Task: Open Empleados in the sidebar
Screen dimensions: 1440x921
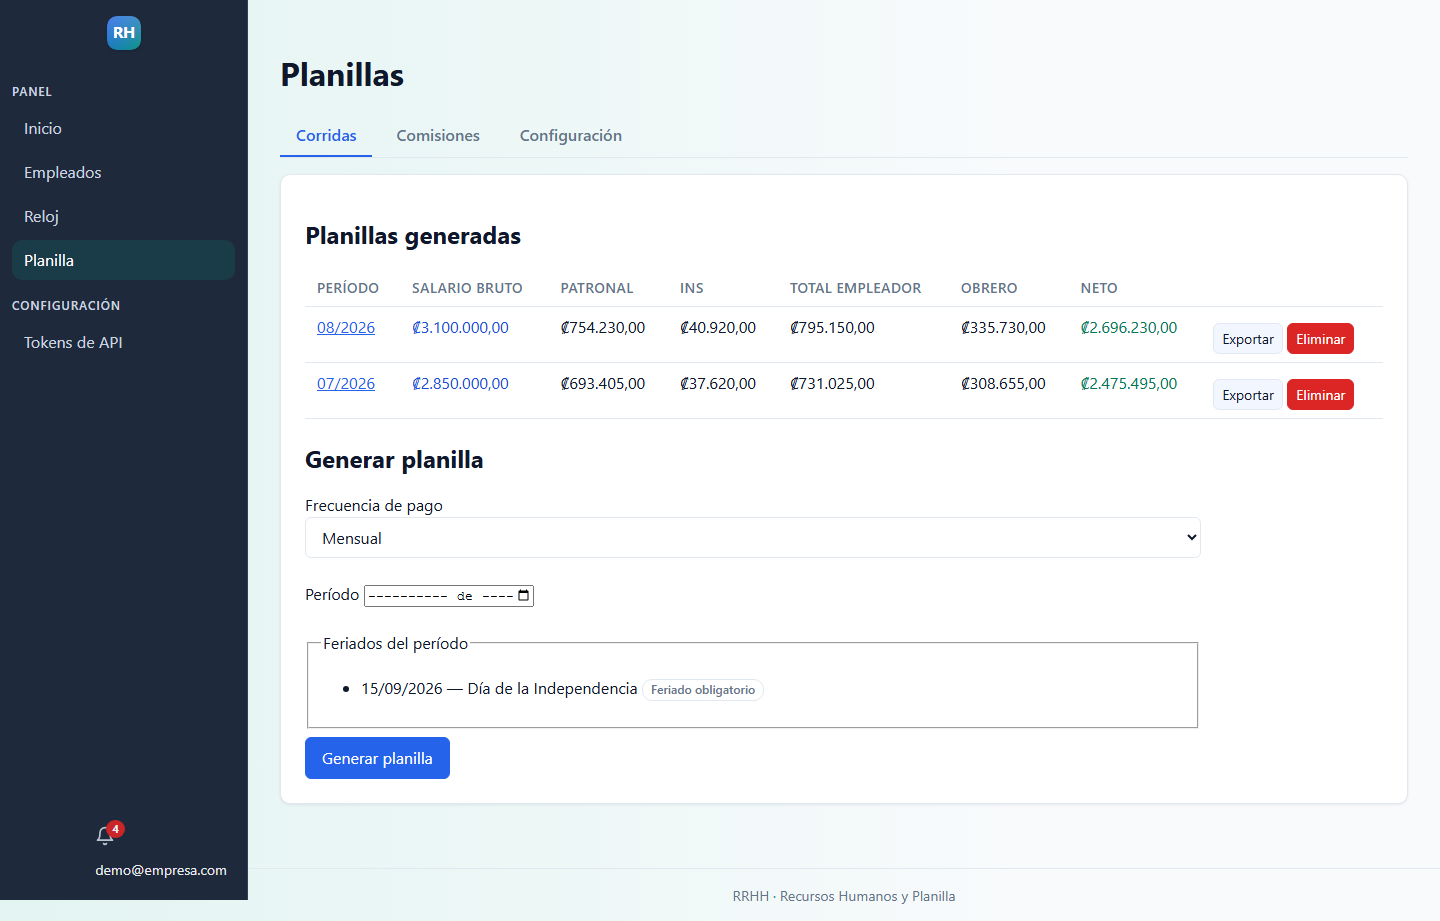Action: (123, 173)
